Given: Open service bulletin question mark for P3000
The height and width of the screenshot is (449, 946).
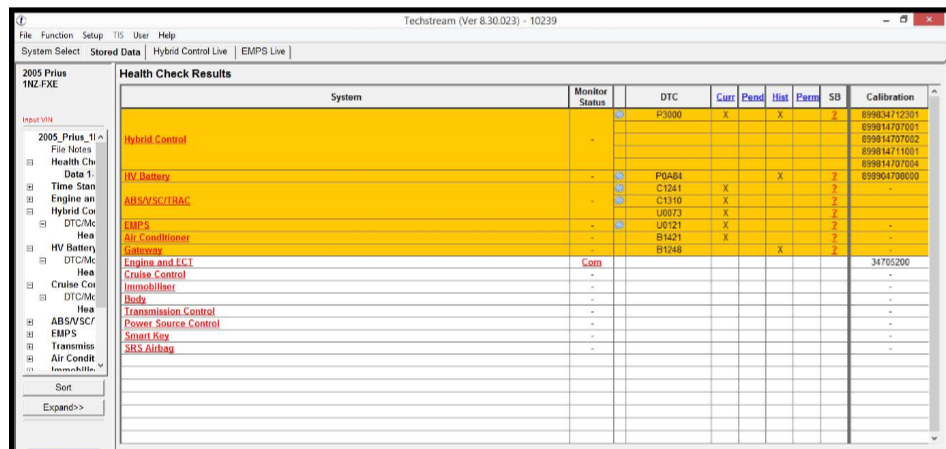Looking at the screenshot, I should [x=834, y=115].
